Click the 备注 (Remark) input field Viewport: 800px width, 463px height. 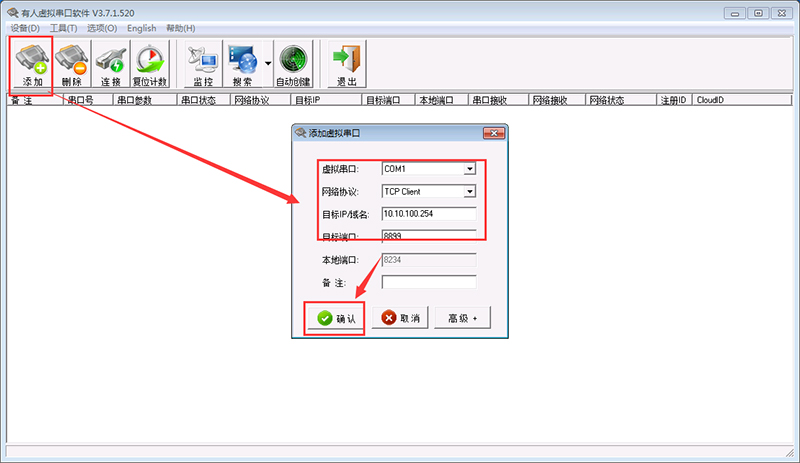point(428,282)
